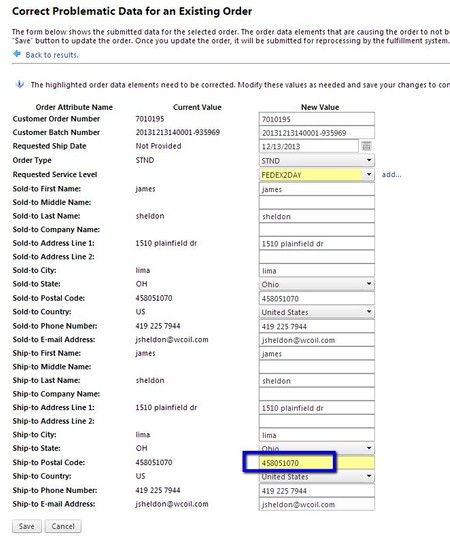The image size is (450, 540).
Task: Click the Ship-to Last Name input field
Action: 316,381
